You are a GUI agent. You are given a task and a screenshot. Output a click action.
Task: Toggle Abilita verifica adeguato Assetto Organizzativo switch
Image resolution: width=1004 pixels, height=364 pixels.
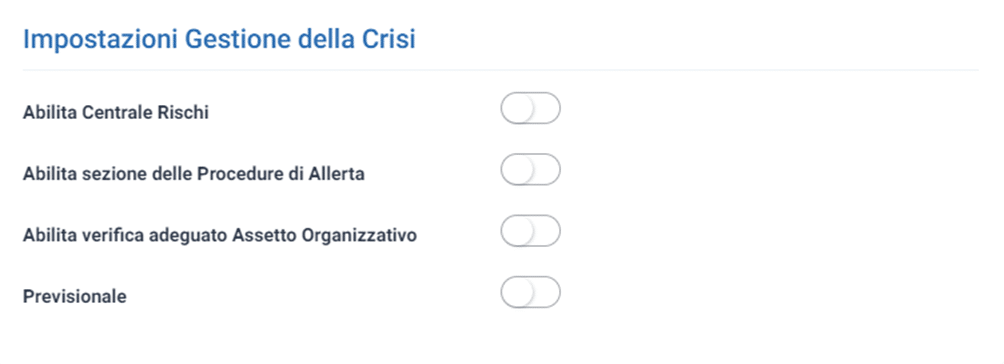(x=530, y=231)
